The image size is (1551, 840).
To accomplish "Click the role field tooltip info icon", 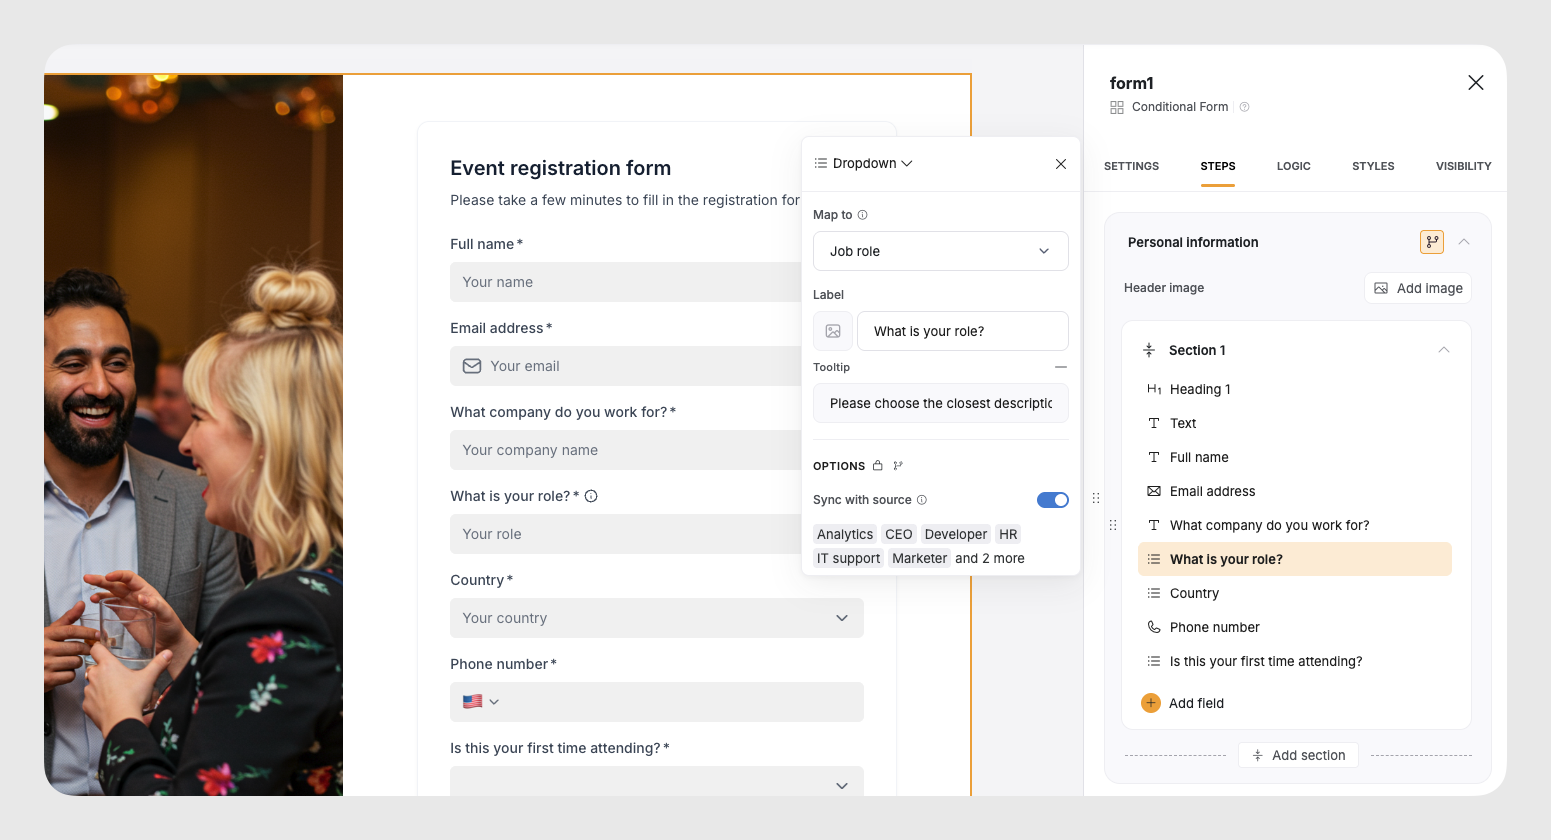I will [591, 496].
